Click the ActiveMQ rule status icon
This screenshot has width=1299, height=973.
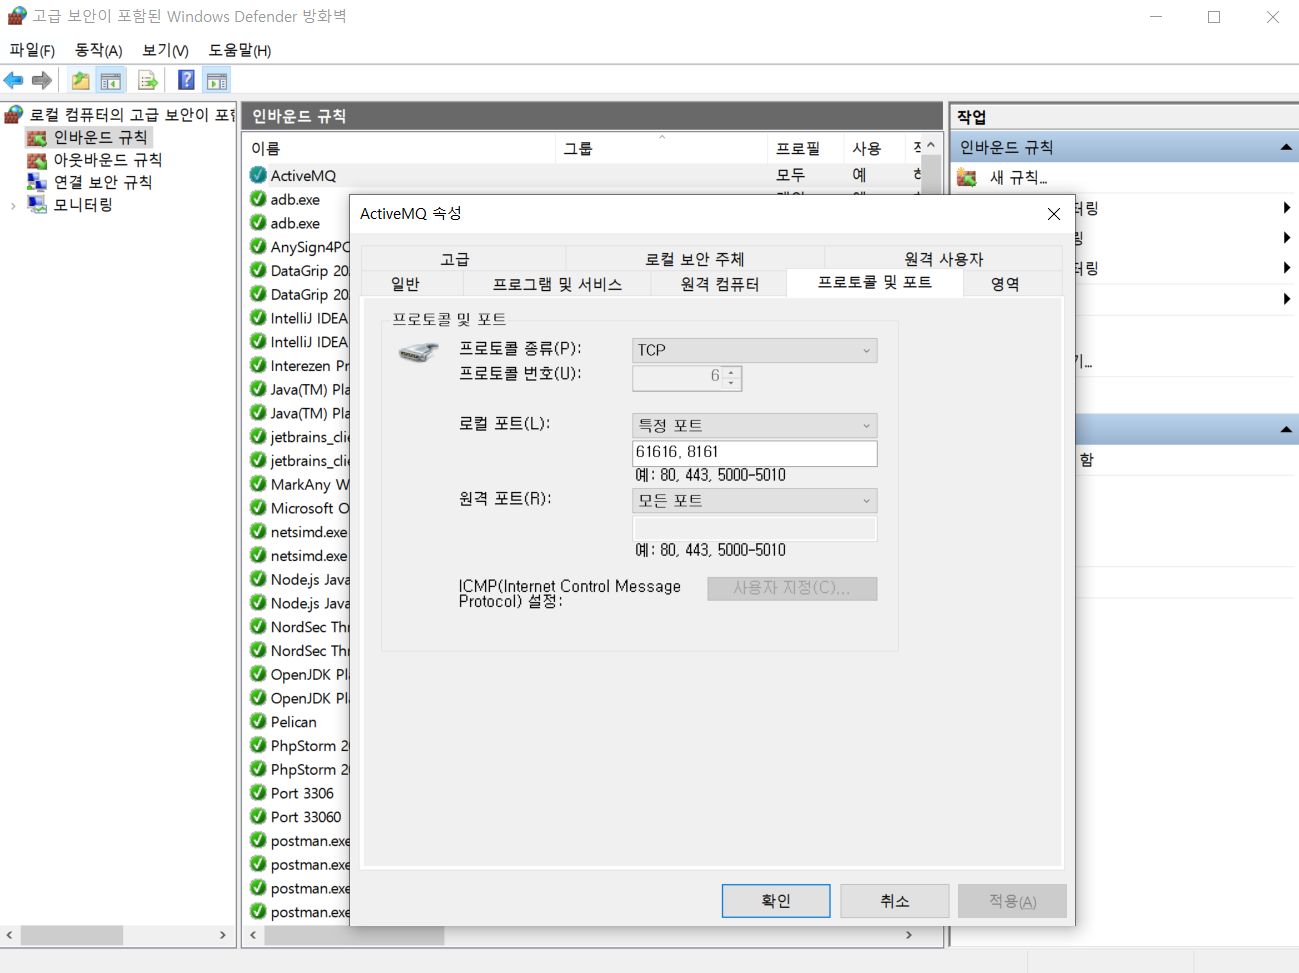(258, 175)
